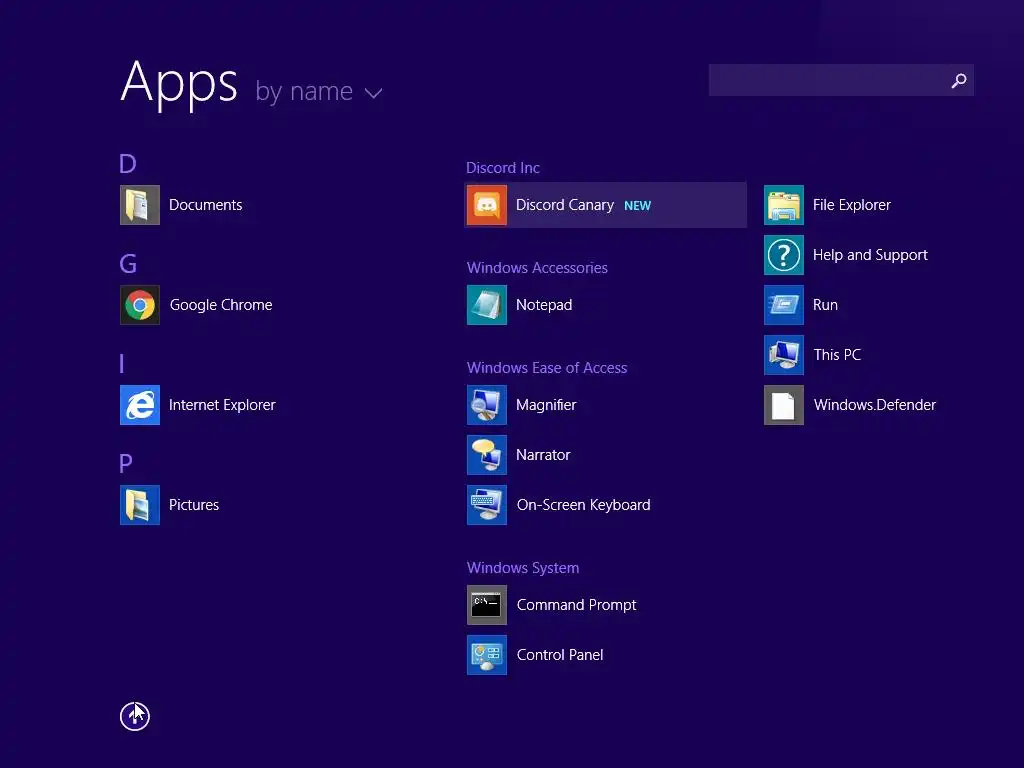Click the Discord Inc group header
The width and height of the screenshot is (1024, 768).
click(503, 168)
